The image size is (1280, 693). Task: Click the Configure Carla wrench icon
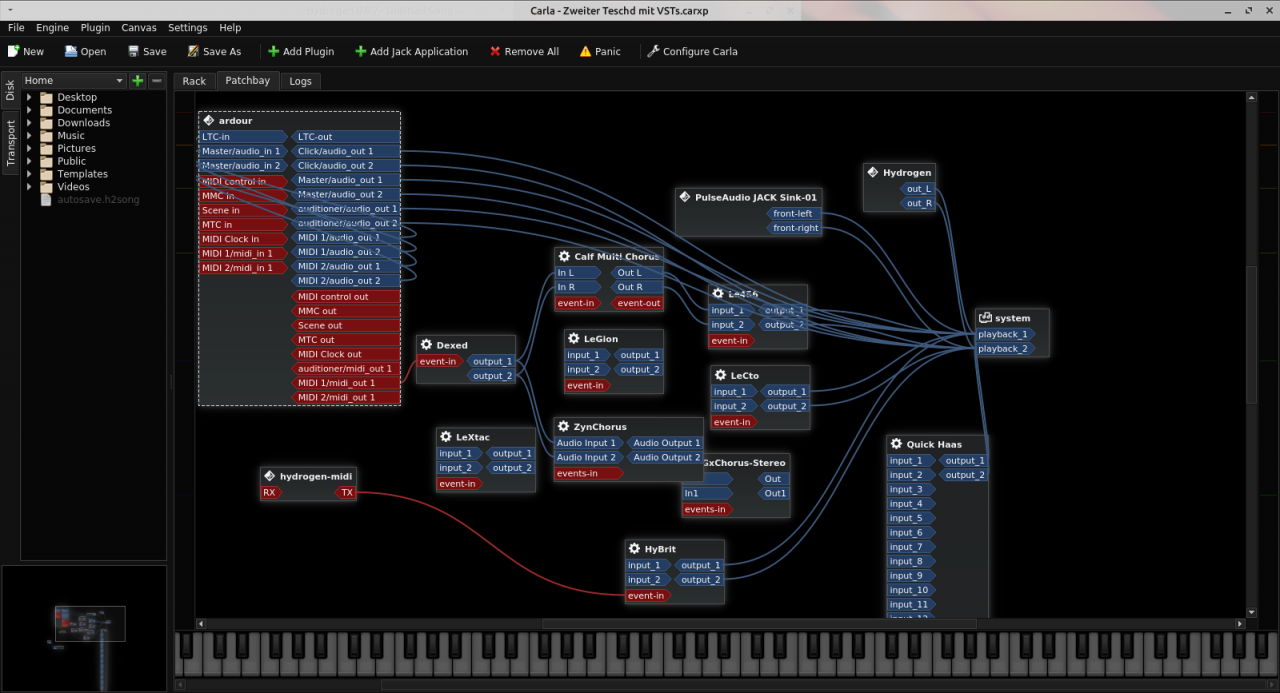[653, 51]
